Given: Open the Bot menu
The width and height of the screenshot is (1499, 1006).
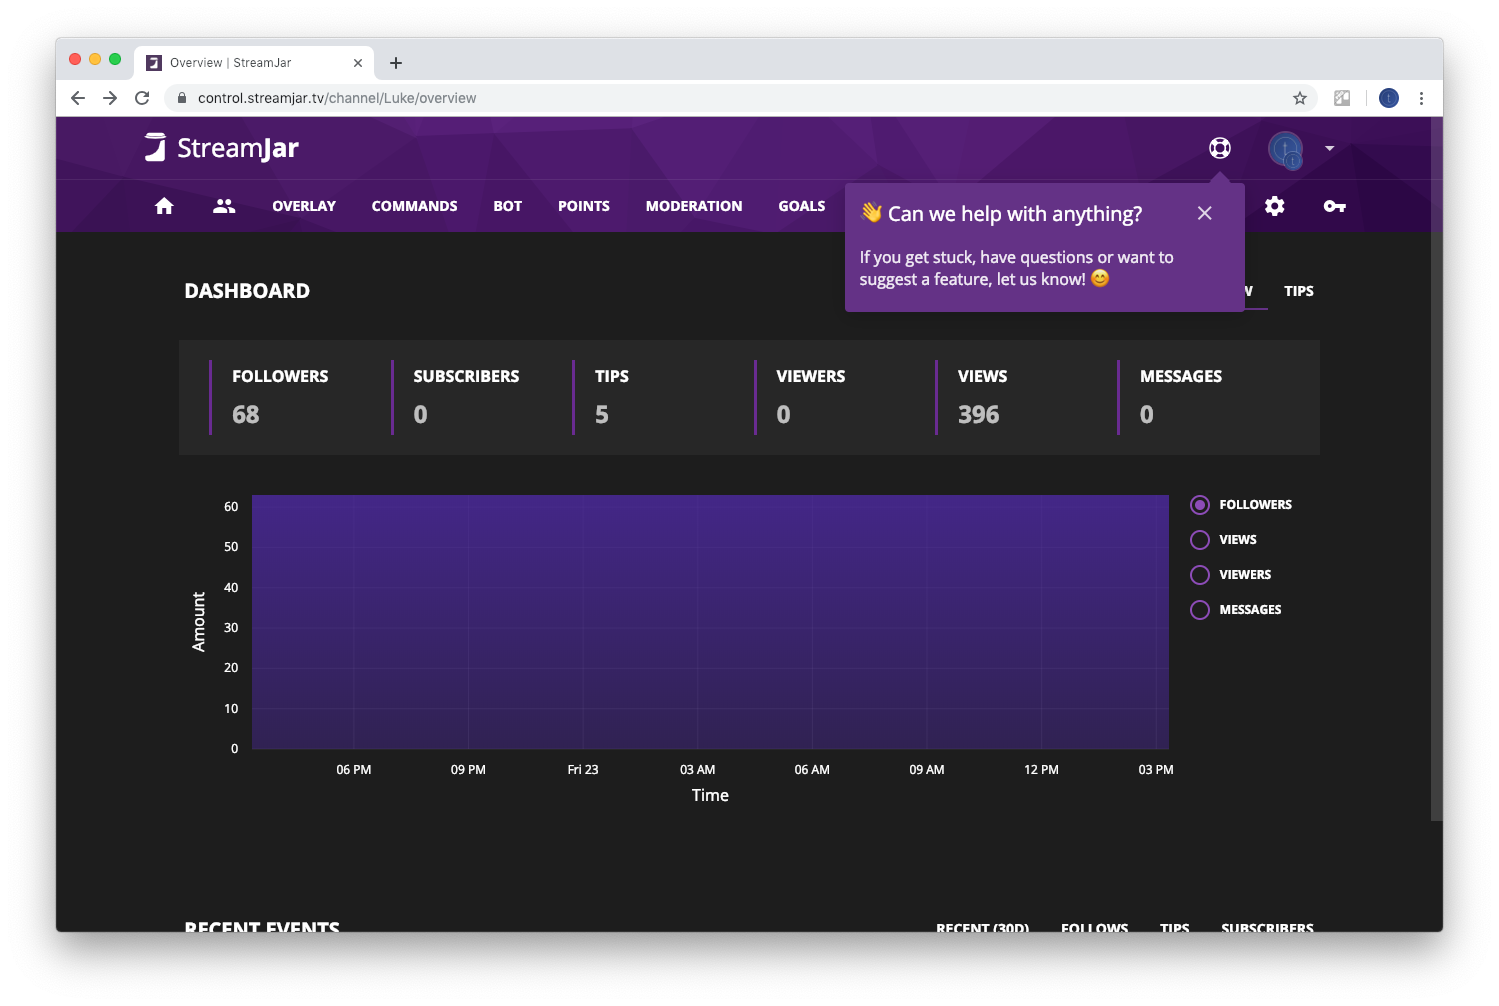Looking at the screenshot, I should coord(507,206).
